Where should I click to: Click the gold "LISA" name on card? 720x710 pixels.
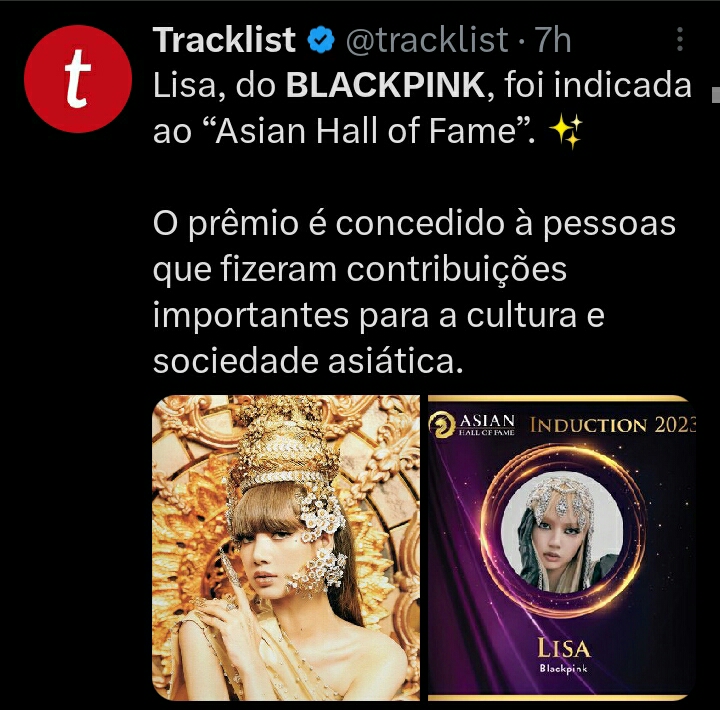point(564,649)
